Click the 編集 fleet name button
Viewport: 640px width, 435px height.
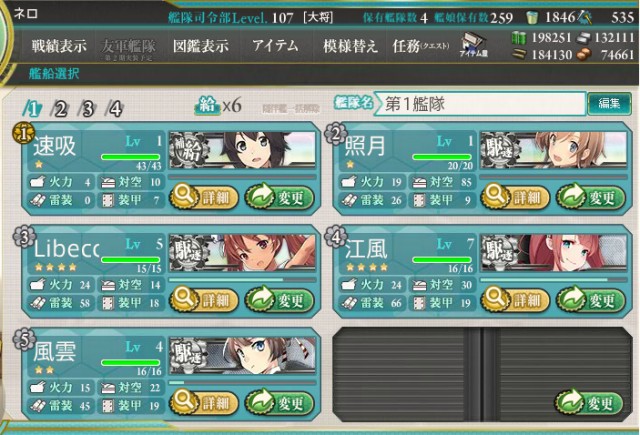tap(609, 104)
